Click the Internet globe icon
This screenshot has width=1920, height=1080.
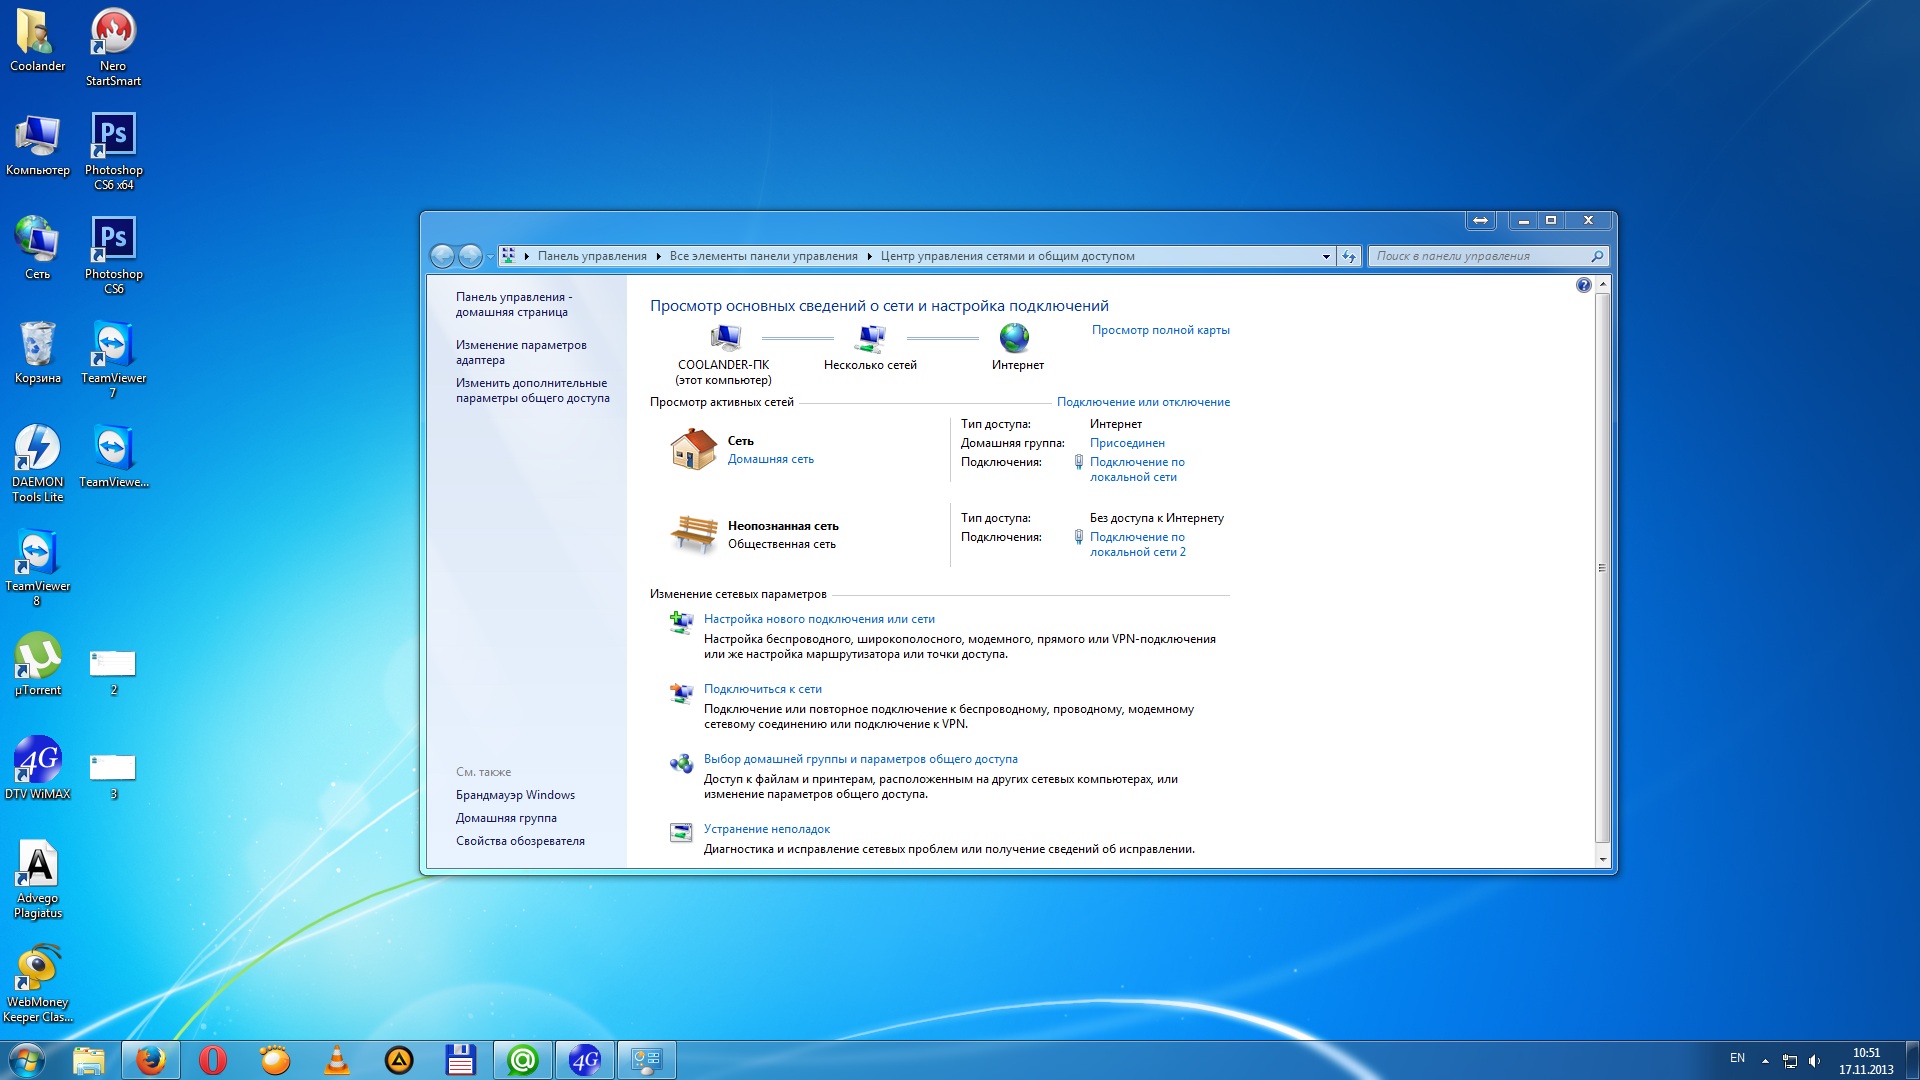pyautogui.click(x=1014, y=338)
